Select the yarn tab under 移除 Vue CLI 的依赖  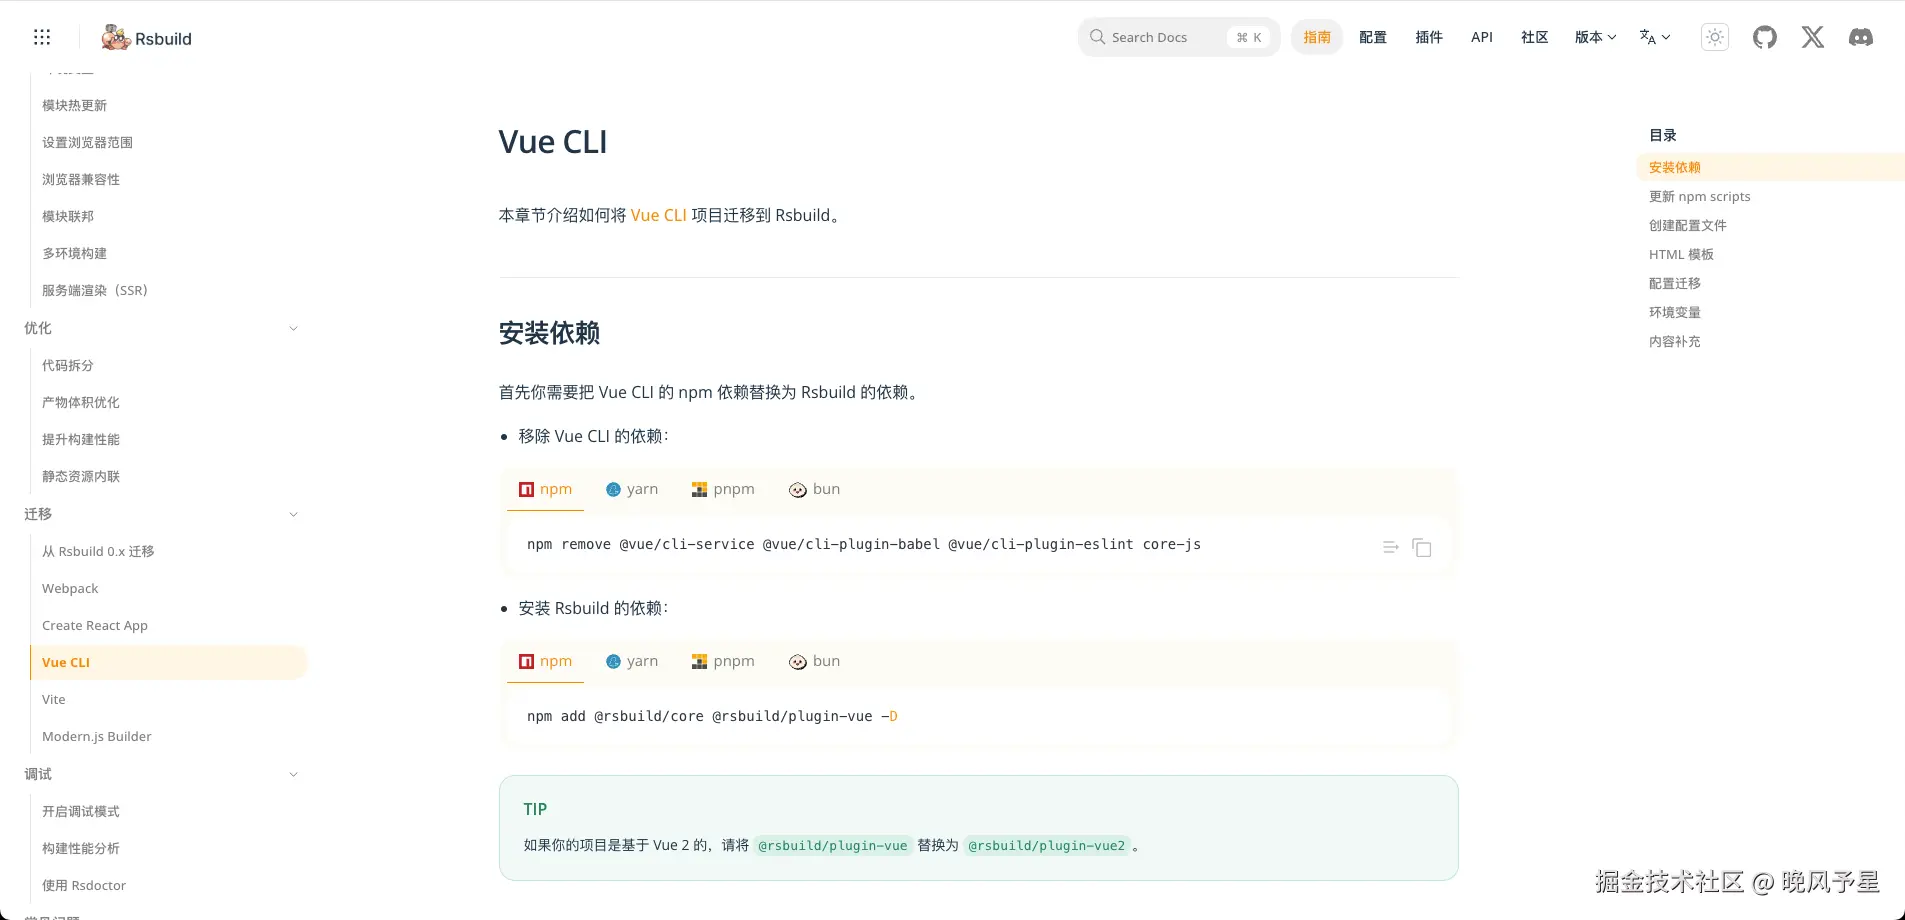[632, 489]
